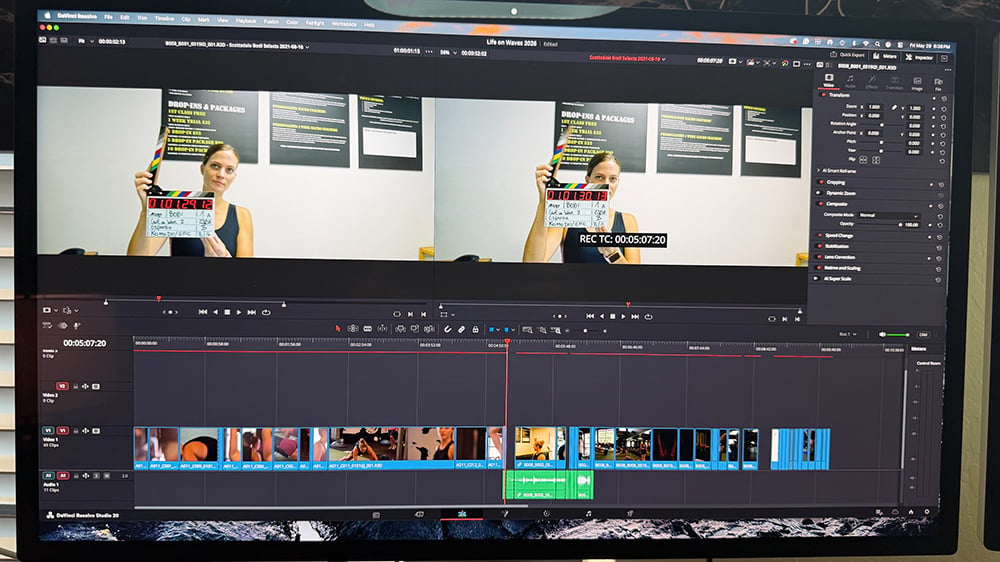Viewport: 1000px width, 562px height.
Task: Toggle the Speed Change section switch
Action: pyautogui.click(x=820, y=235)
